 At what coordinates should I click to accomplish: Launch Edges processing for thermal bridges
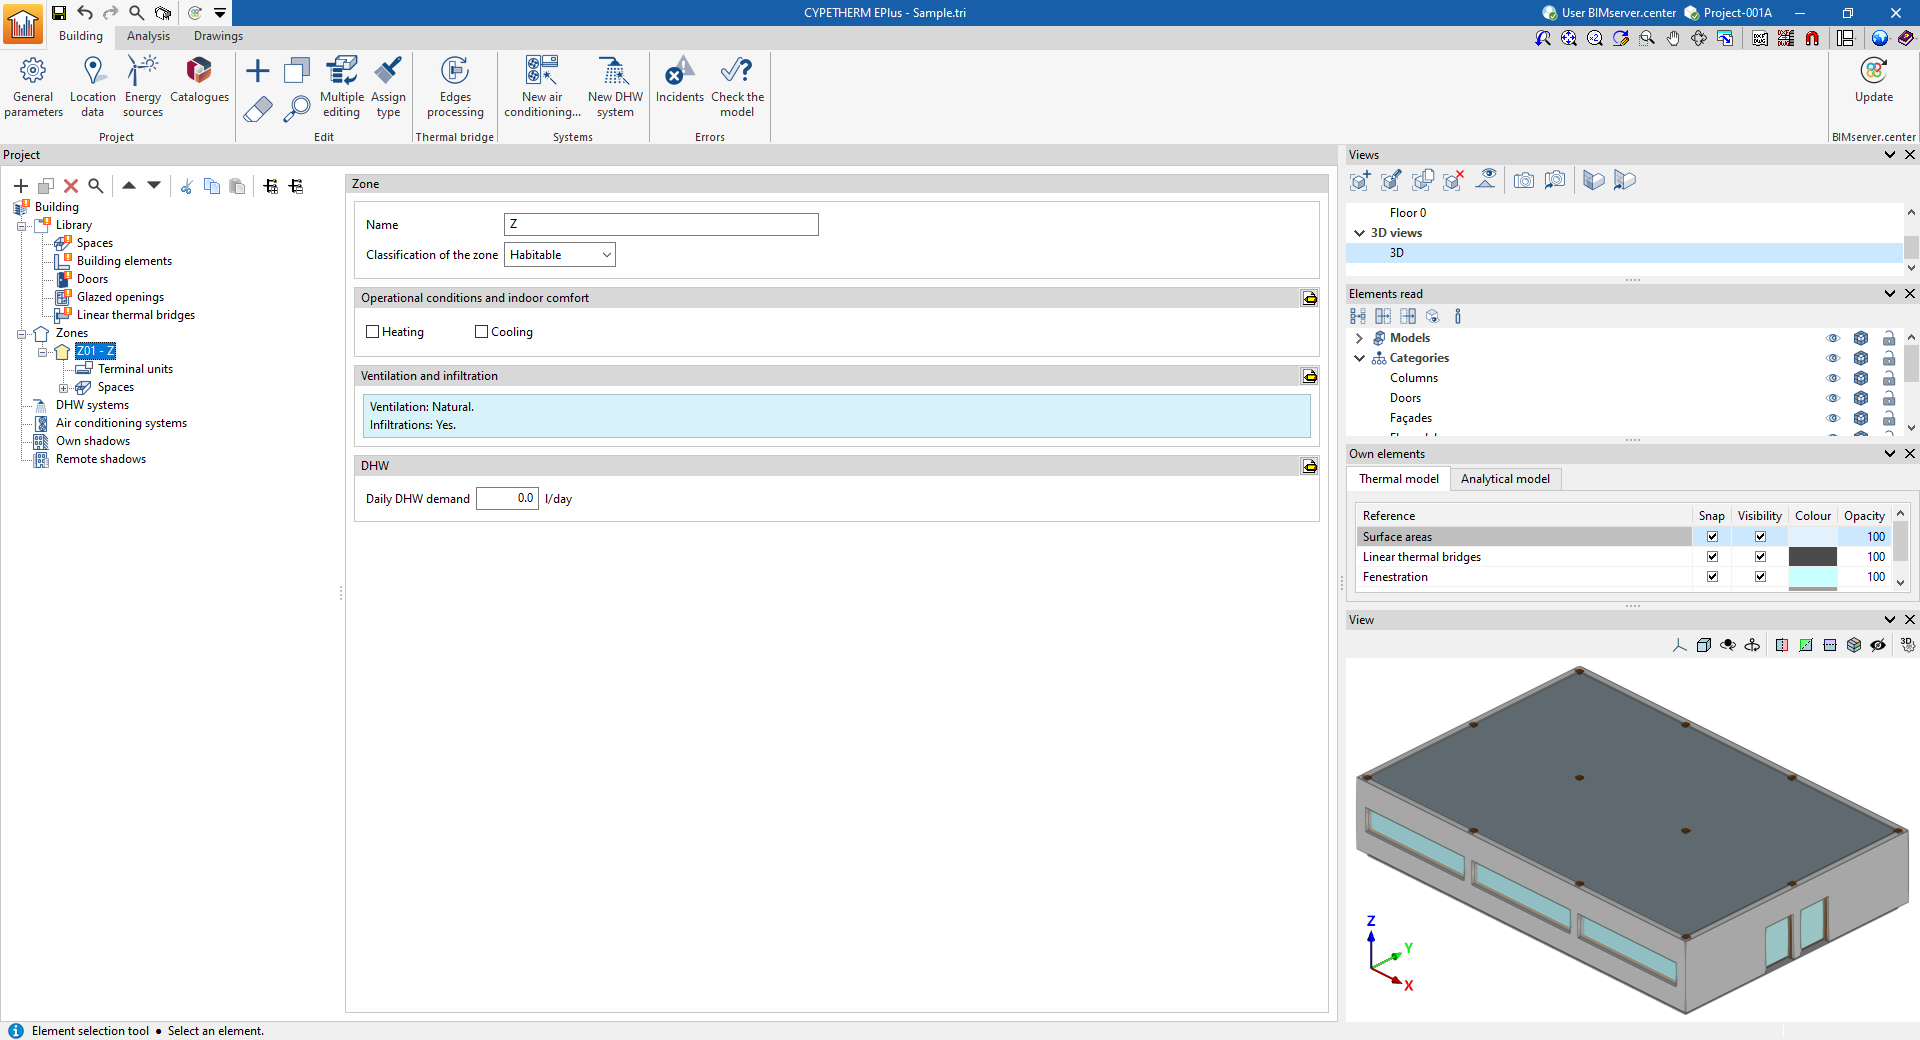click(x=455, y=86)
